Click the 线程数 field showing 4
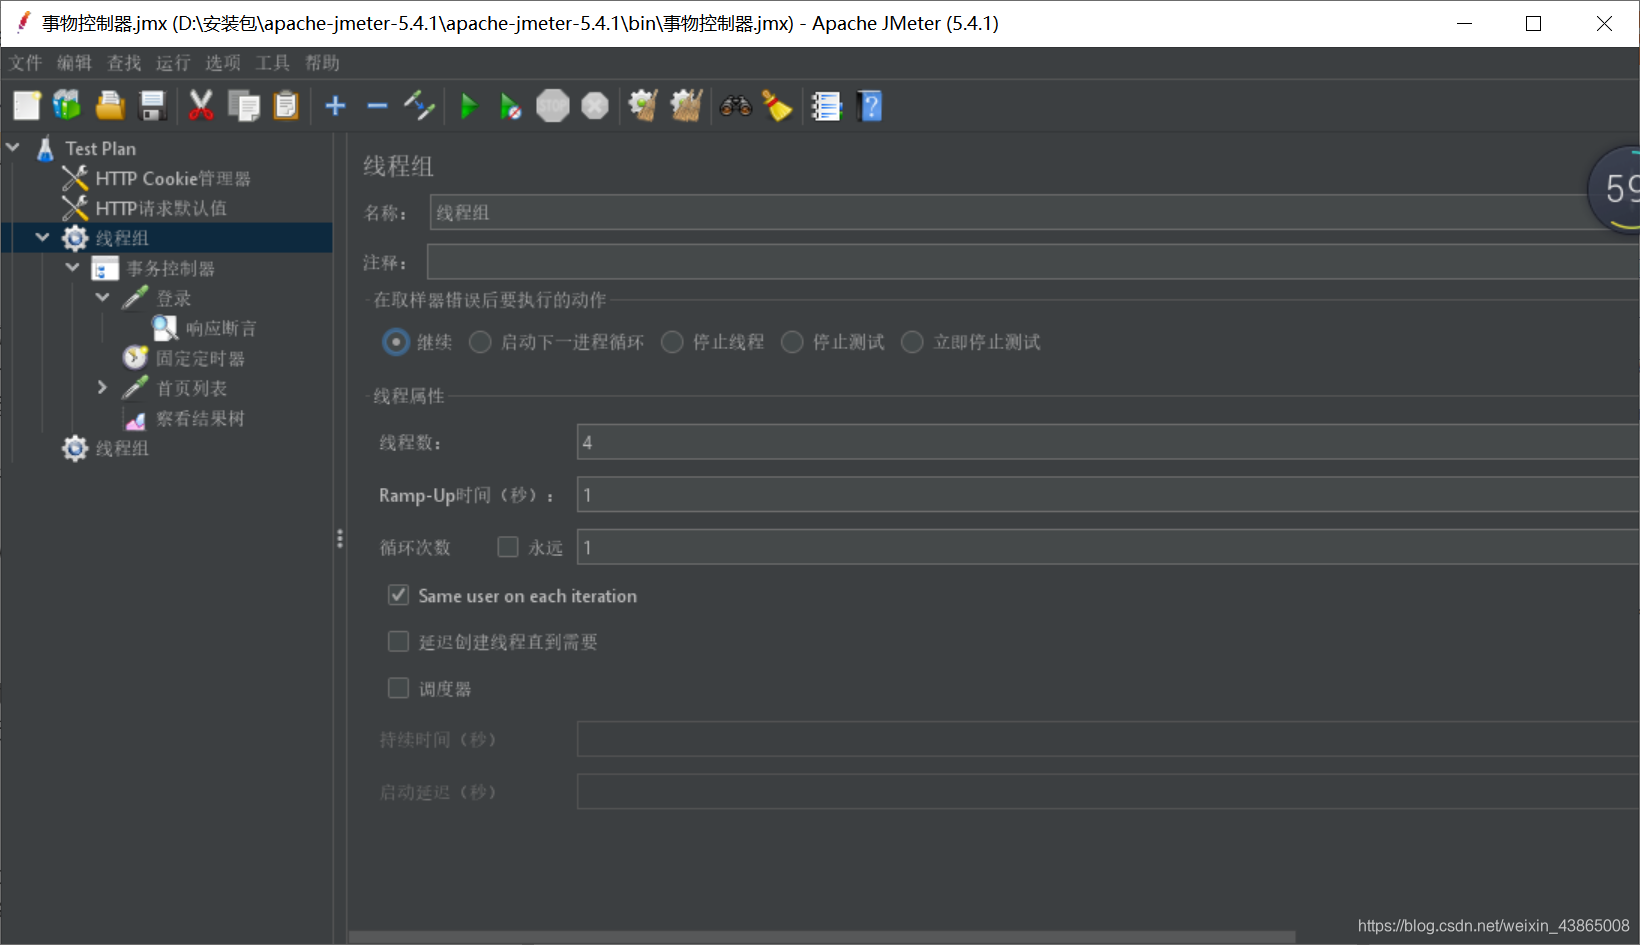 (1108, 442)
